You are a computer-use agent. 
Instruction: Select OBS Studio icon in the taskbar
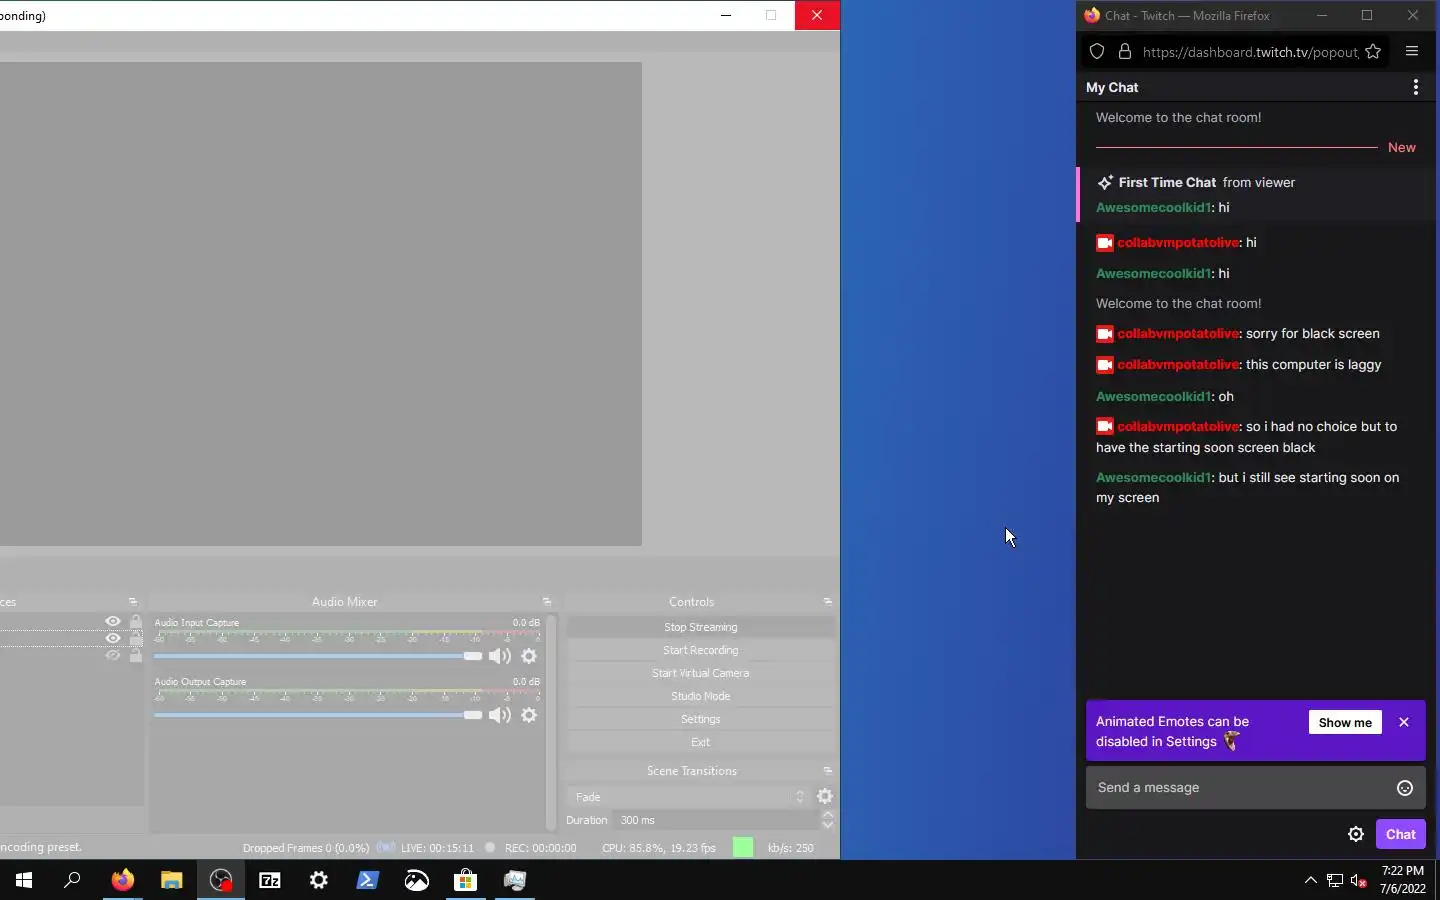click(x=221, y=880)
